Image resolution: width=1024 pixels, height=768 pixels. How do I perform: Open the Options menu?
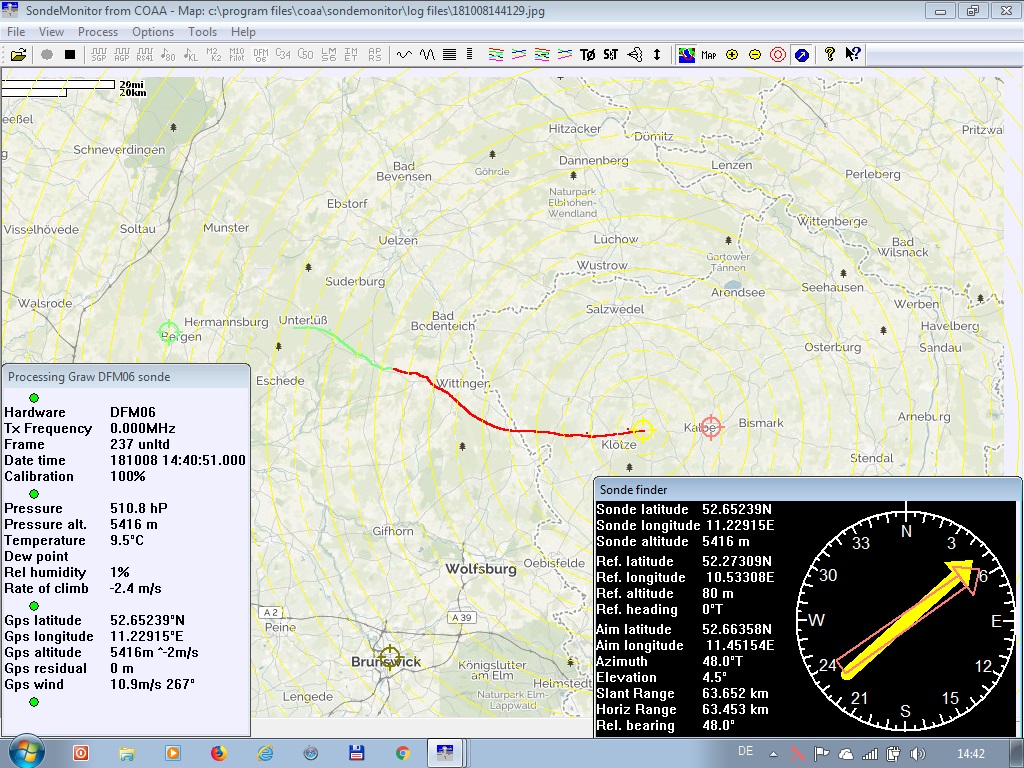(x=153, y=32)
